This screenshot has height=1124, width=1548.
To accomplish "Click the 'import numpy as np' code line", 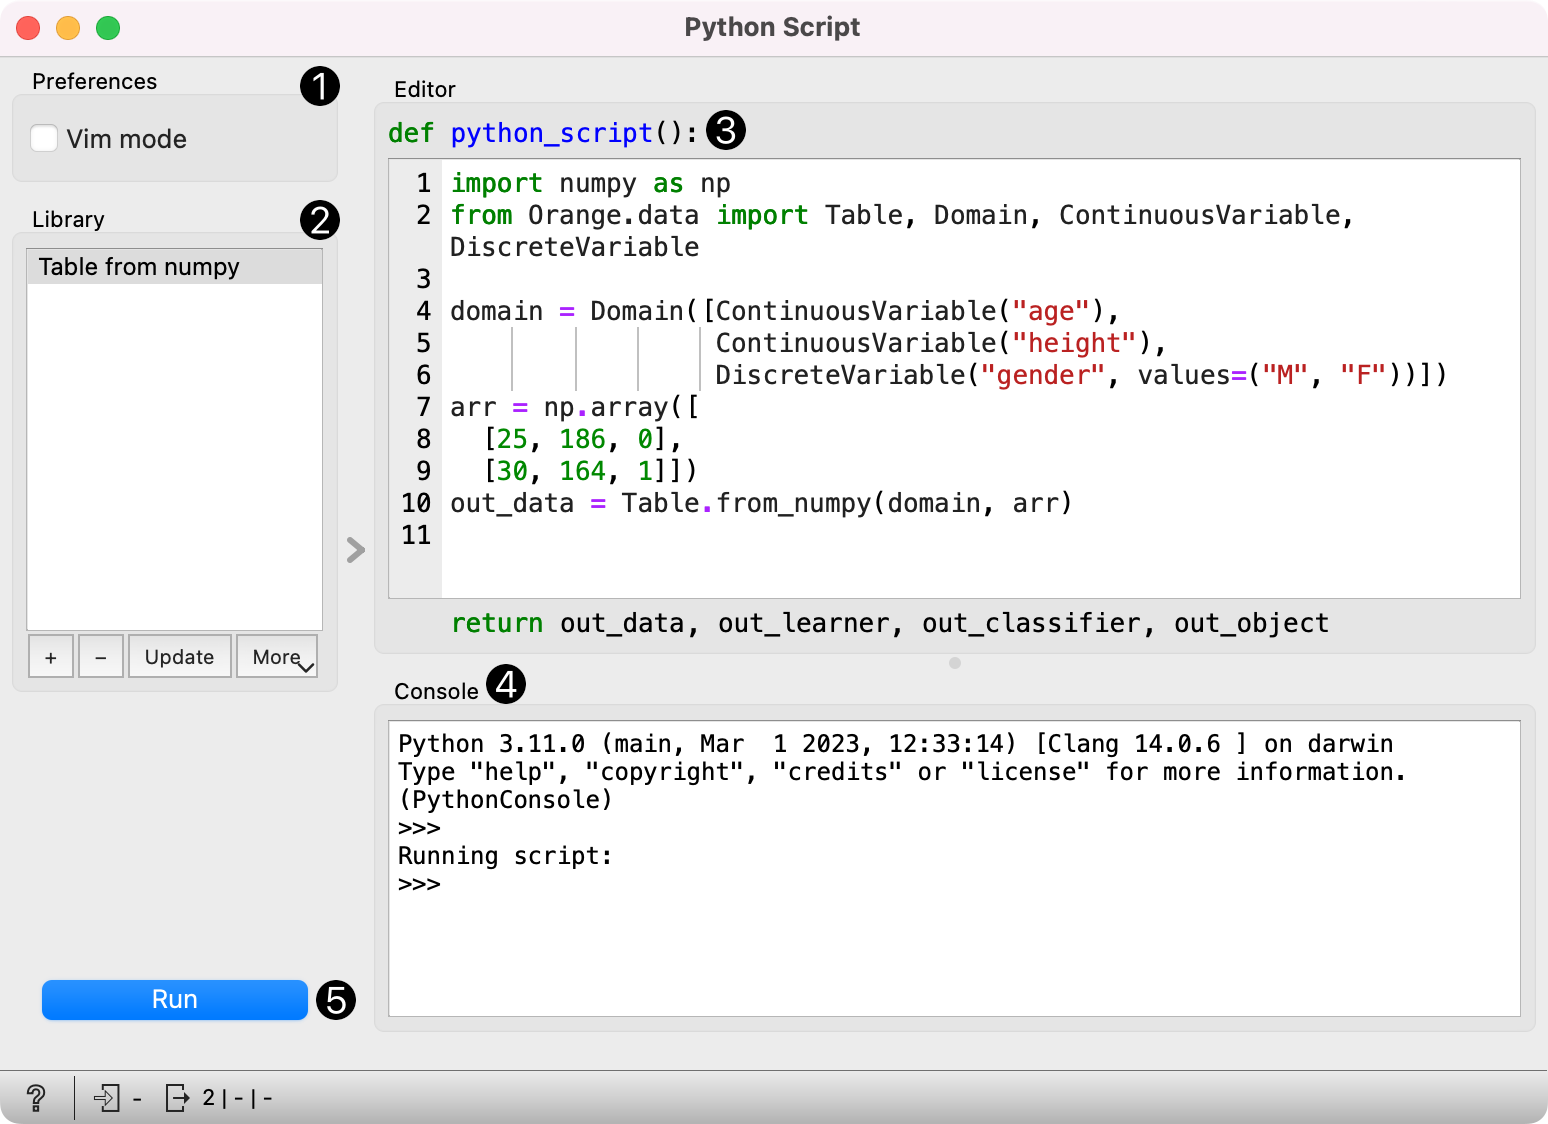I will tap(590, 184).
